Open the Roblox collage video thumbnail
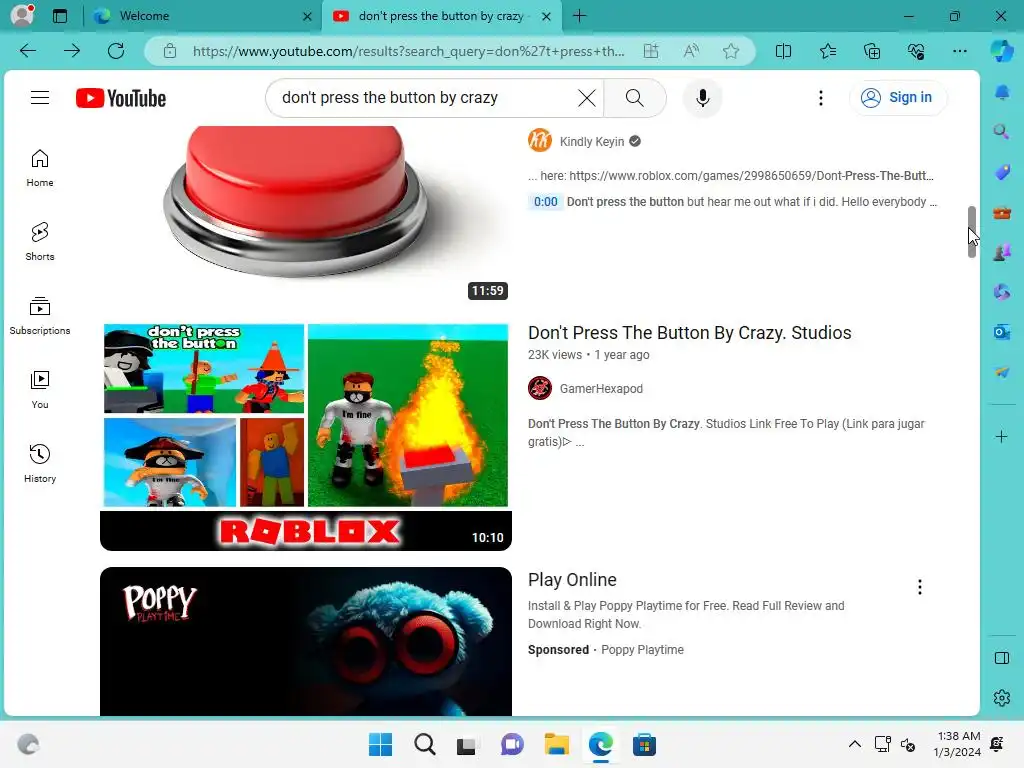Image resolution: width=1024 pixels, height=768 pixels. [x=306, y=437]
